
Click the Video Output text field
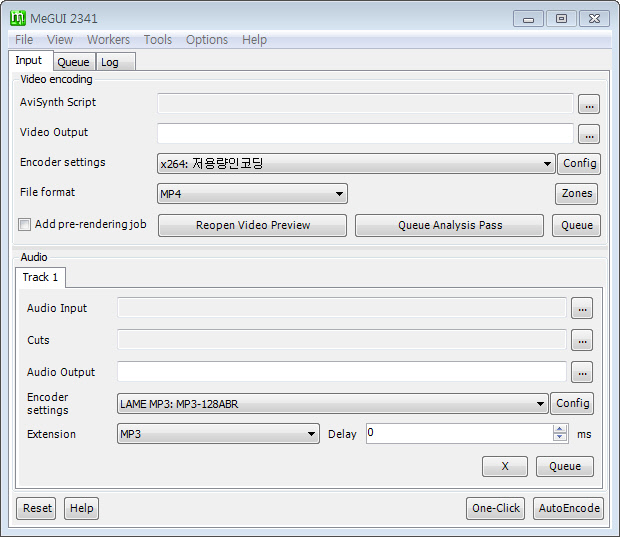point(365,134)
